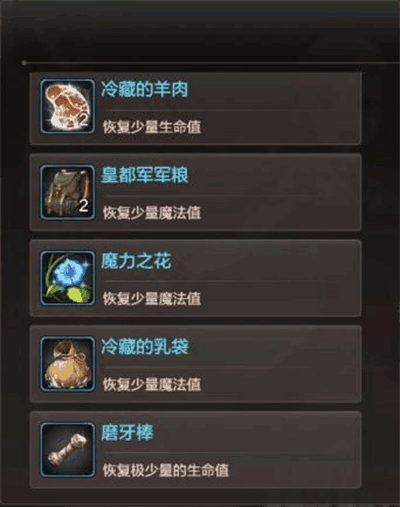400x507 pixels.
Task: Click the chilled mutton meat icon
Action: [68, 106]
